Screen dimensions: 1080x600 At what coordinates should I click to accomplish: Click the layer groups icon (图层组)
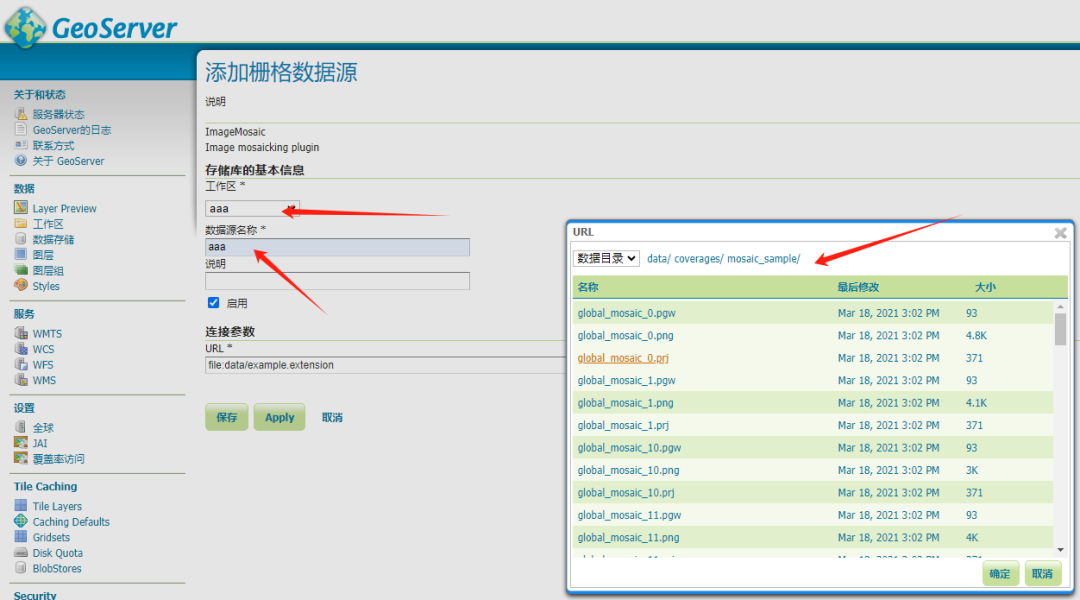tap(21, 270)
